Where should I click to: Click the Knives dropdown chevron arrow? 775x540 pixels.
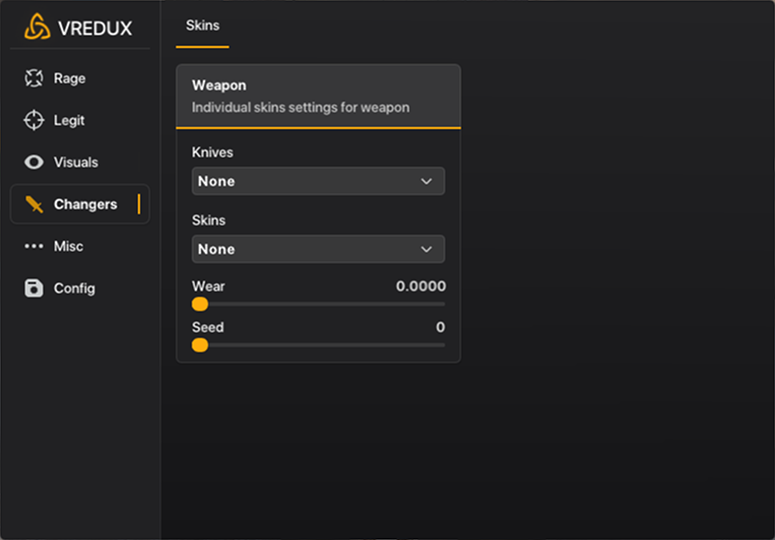pyautogui.click(x=426, y=181)
